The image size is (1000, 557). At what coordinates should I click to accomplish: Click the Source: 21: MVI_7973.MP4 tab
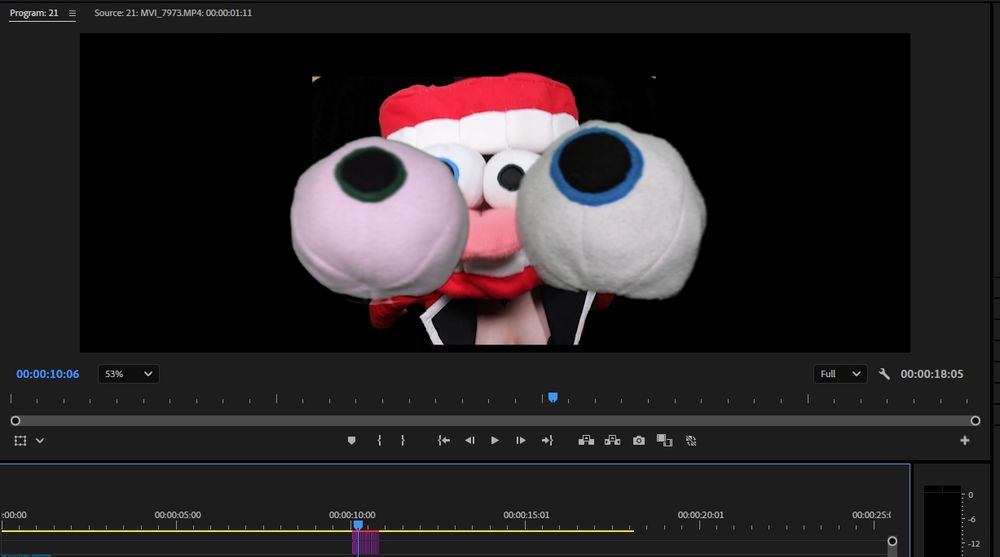[173, 13]
